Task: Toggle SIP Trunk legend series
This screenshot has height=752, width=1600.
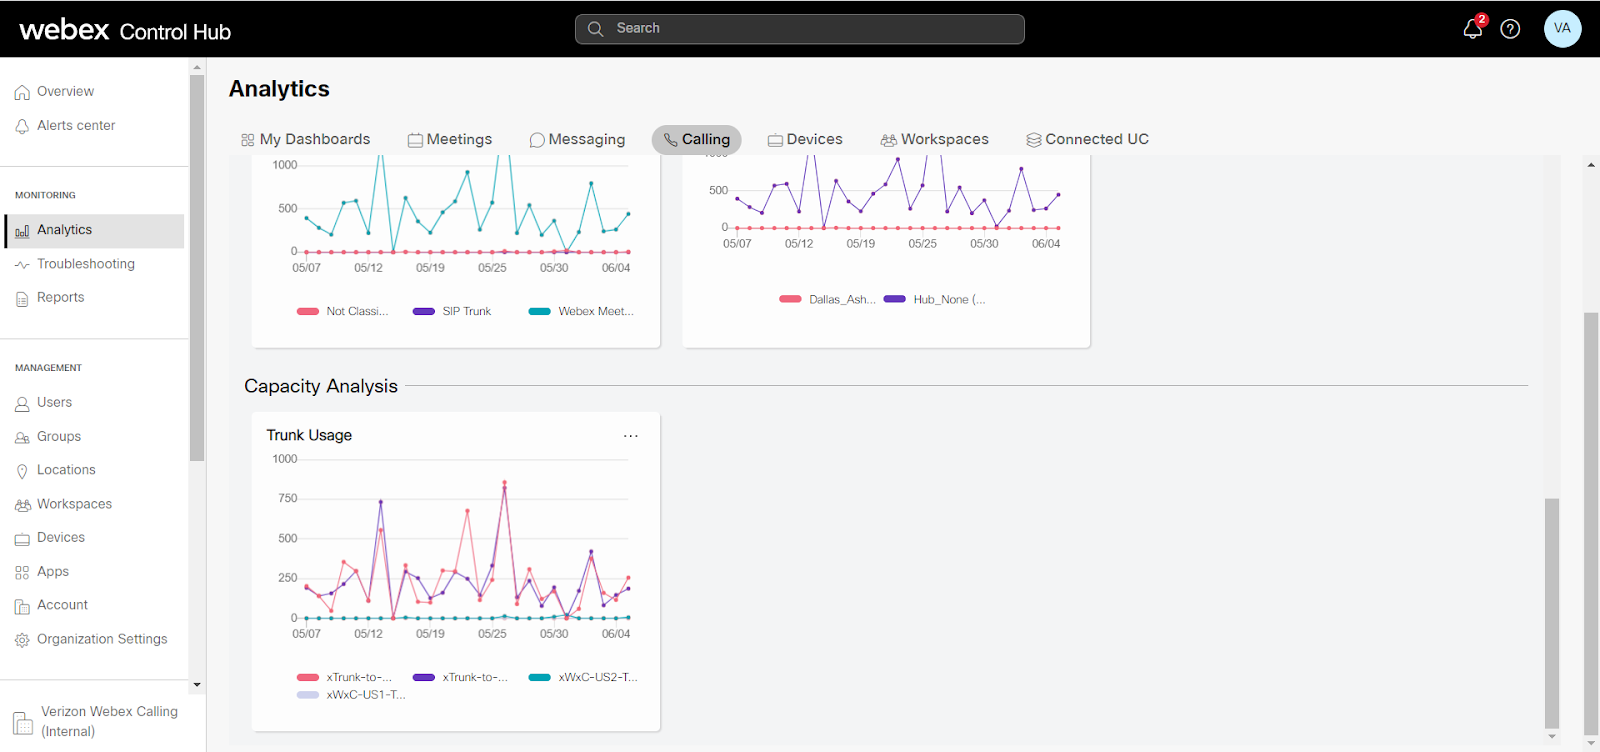Action: [x=452, y=311]
